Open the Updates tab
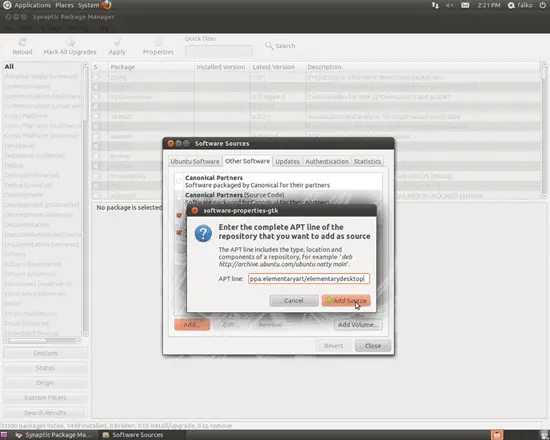 pyautogui.click(x=287, y=161)
